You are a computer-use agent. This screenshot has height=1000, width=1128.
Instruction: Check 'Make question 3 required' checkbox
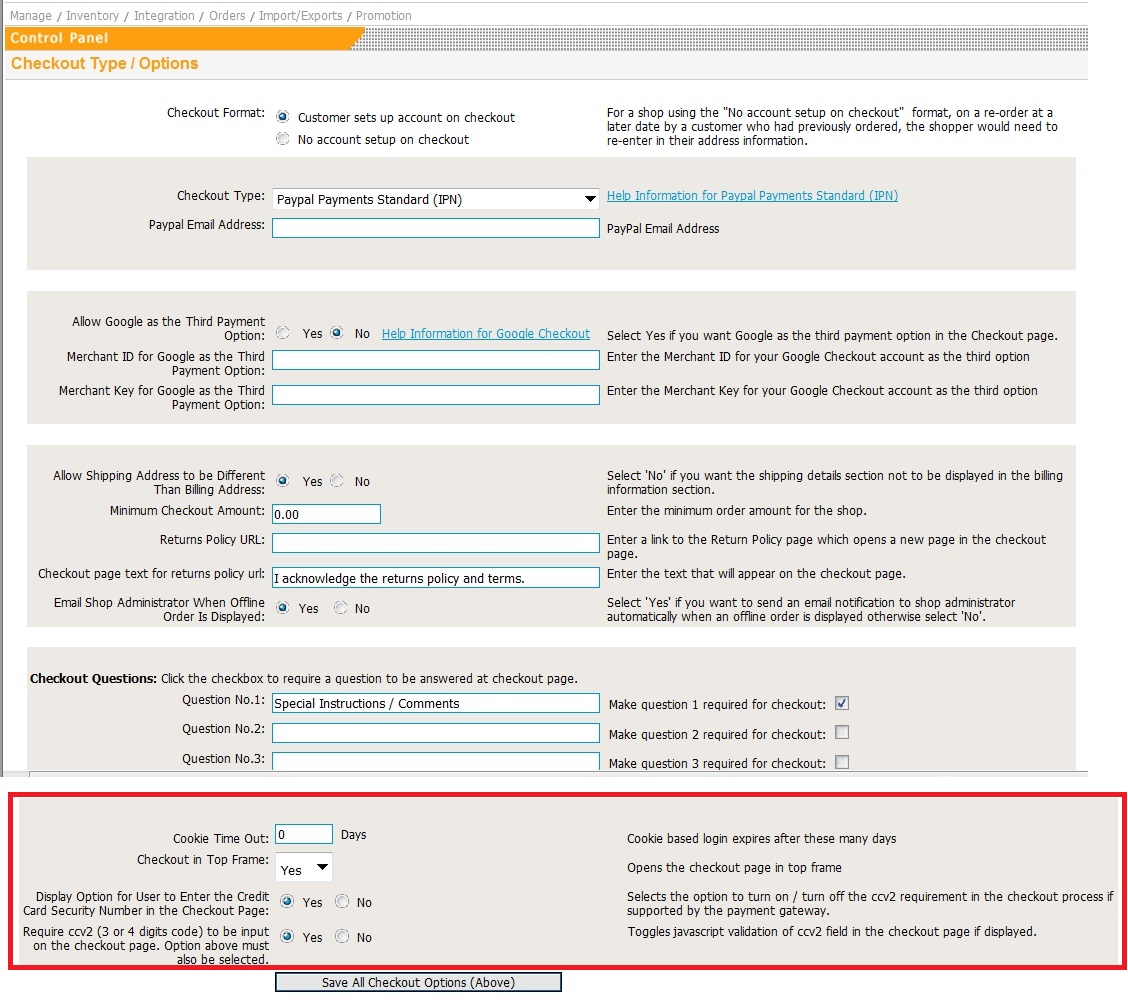coord(842,762)
